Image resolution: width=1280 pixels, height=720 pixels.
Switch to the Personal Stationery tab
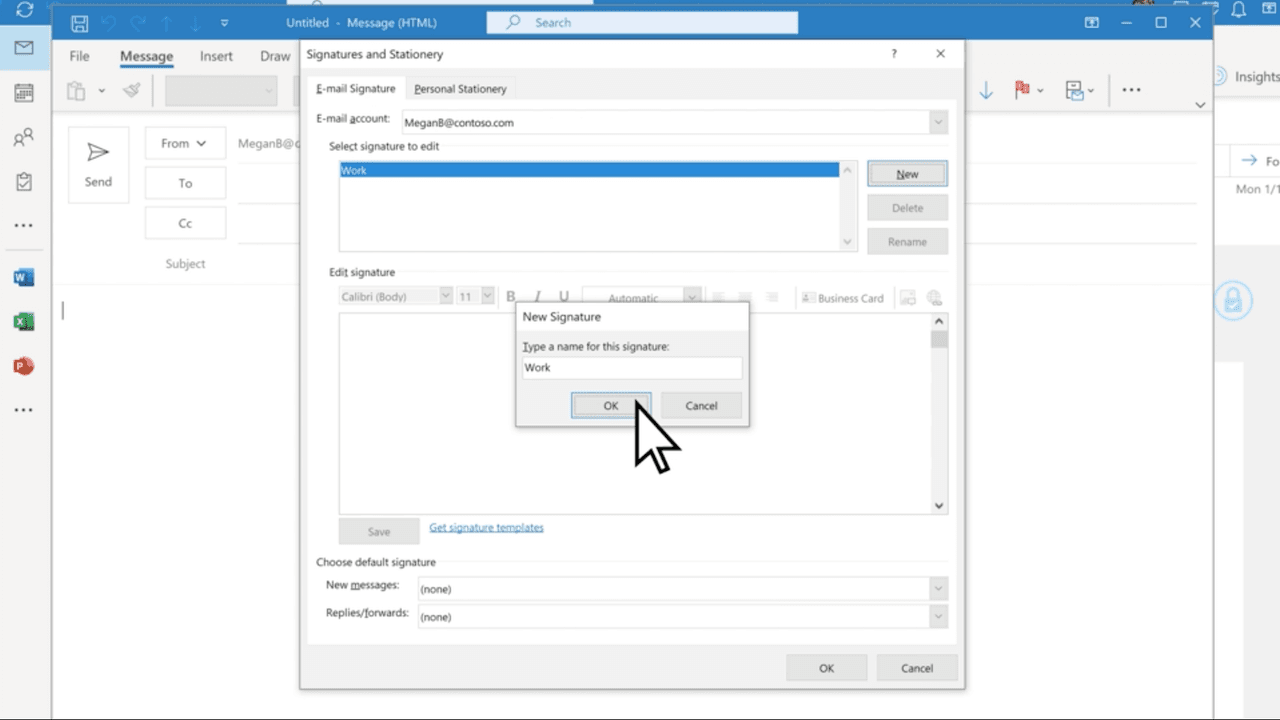(460, 88)
